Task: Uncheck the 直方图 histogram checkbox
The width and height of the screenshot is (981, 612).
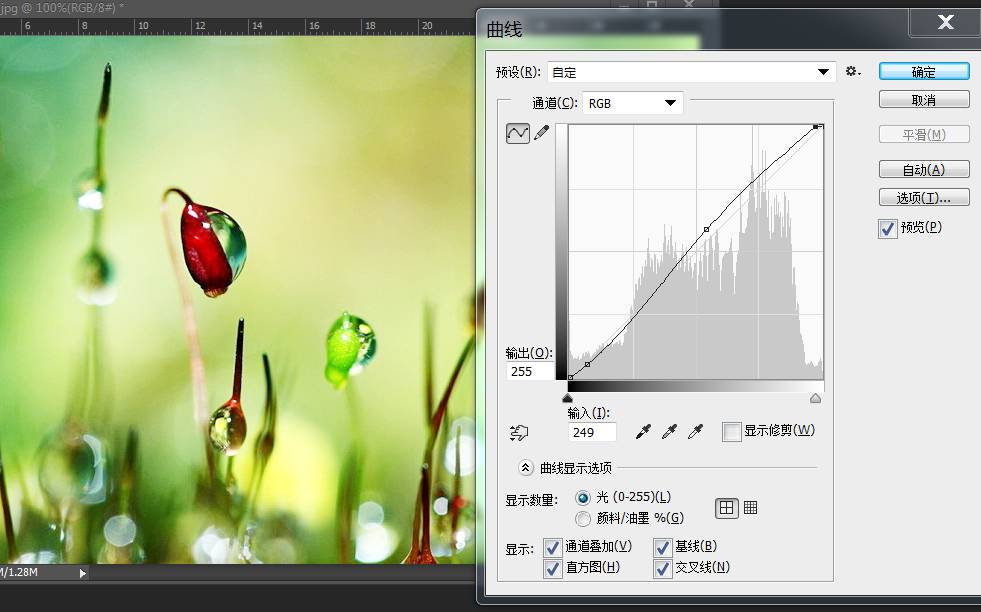Action: pyautogui.click(x=552, y=568)
